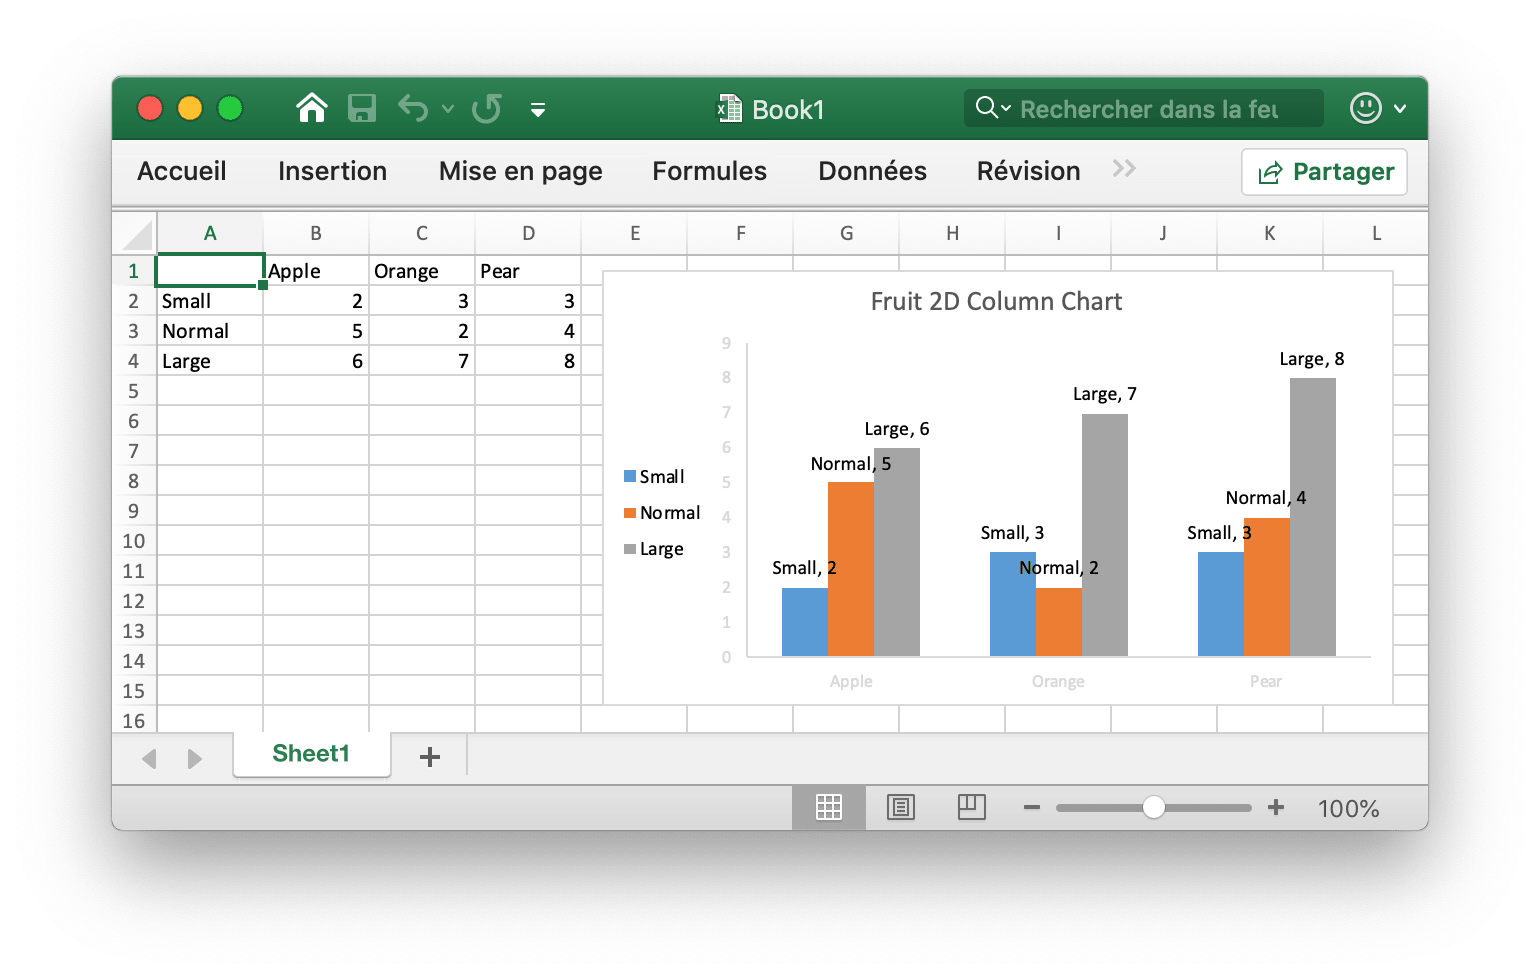Screen dimensions: 1540x978
Task: Expand hidden ribbon tabs with double chevron
Action: tap(1124, 169)
